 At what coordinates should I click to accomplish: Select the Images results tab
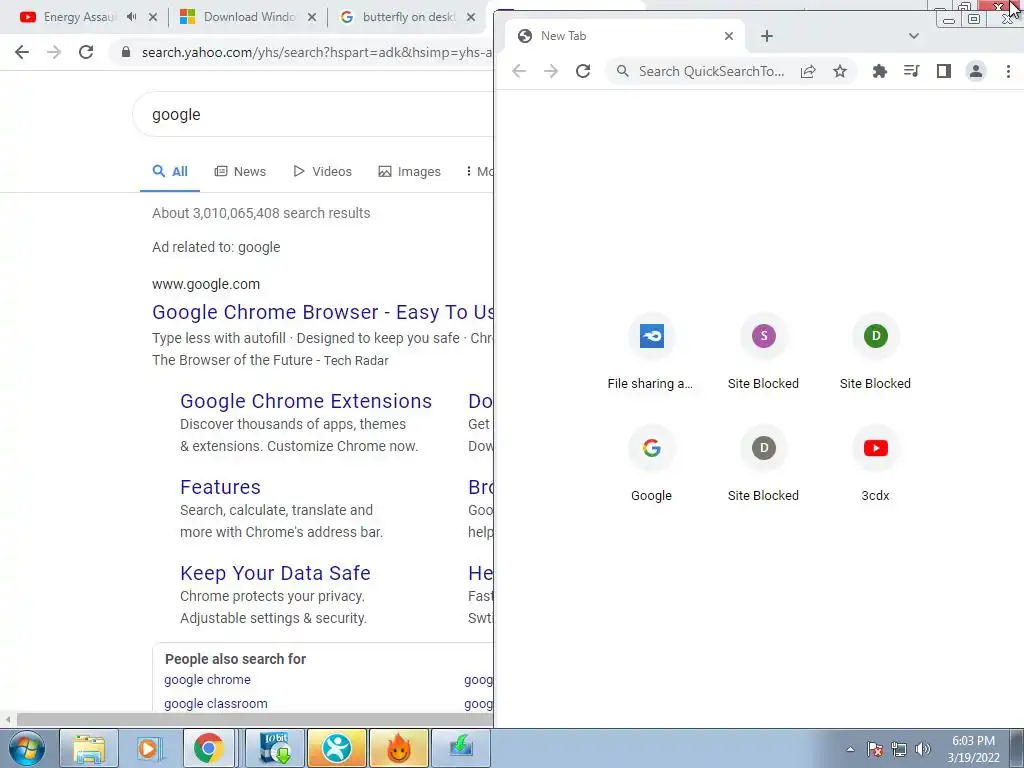(x=409, y=172)
